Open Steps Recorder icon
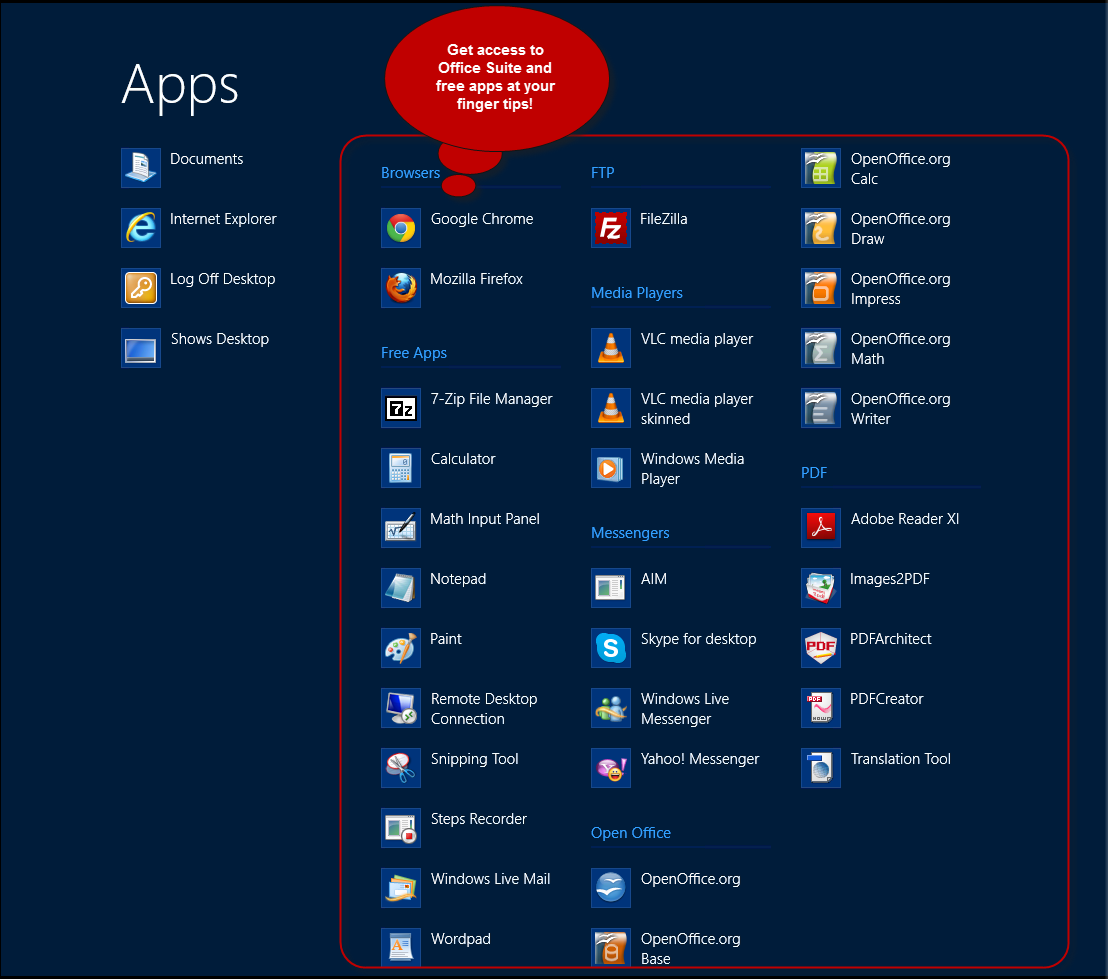1108x979 pixels. [401, 829]
